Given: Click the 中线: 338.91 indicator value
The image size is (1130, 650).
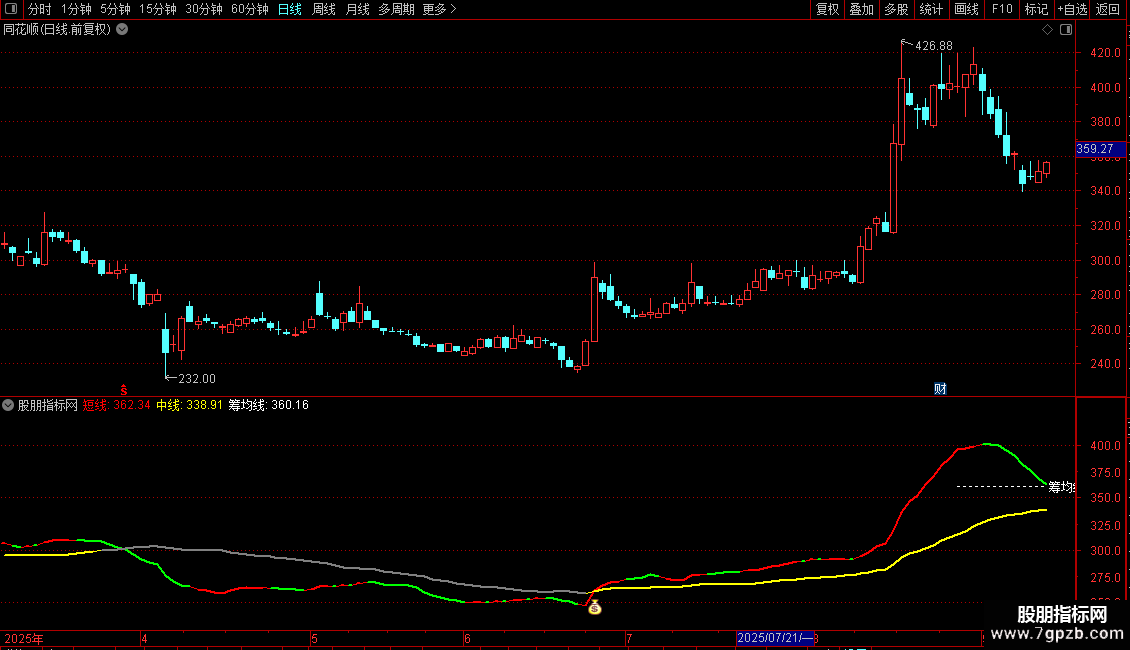Looking at the screenshot, I should coord(190,405).
